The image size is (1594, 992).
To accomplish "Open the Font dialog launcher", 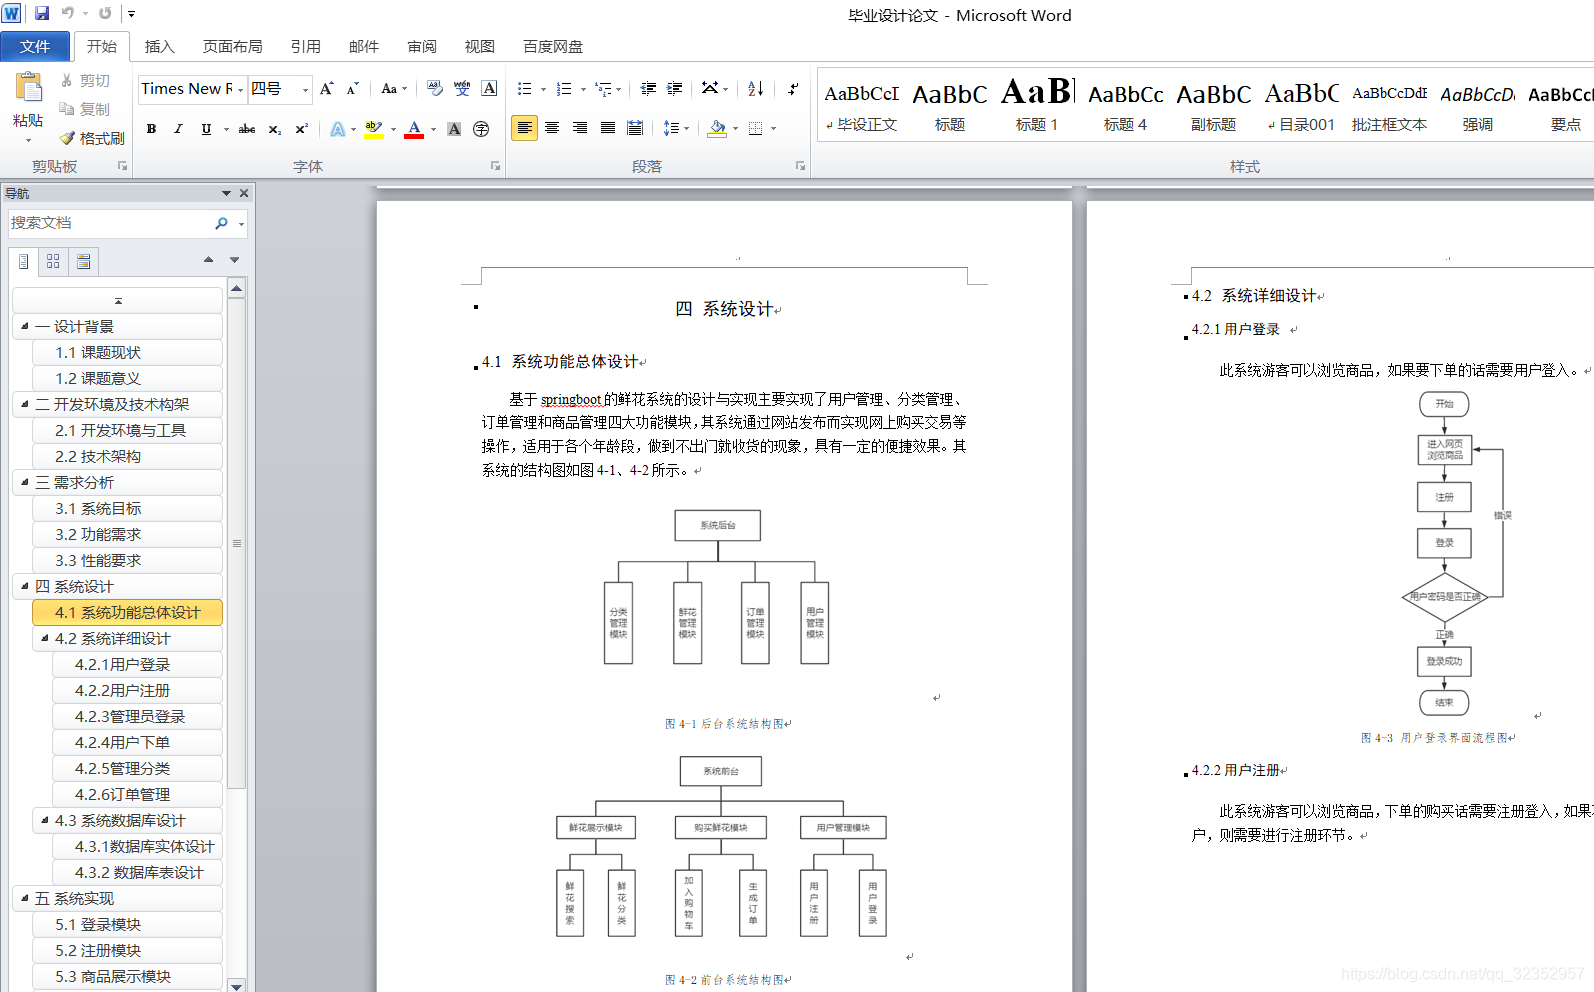I will 495,166.
